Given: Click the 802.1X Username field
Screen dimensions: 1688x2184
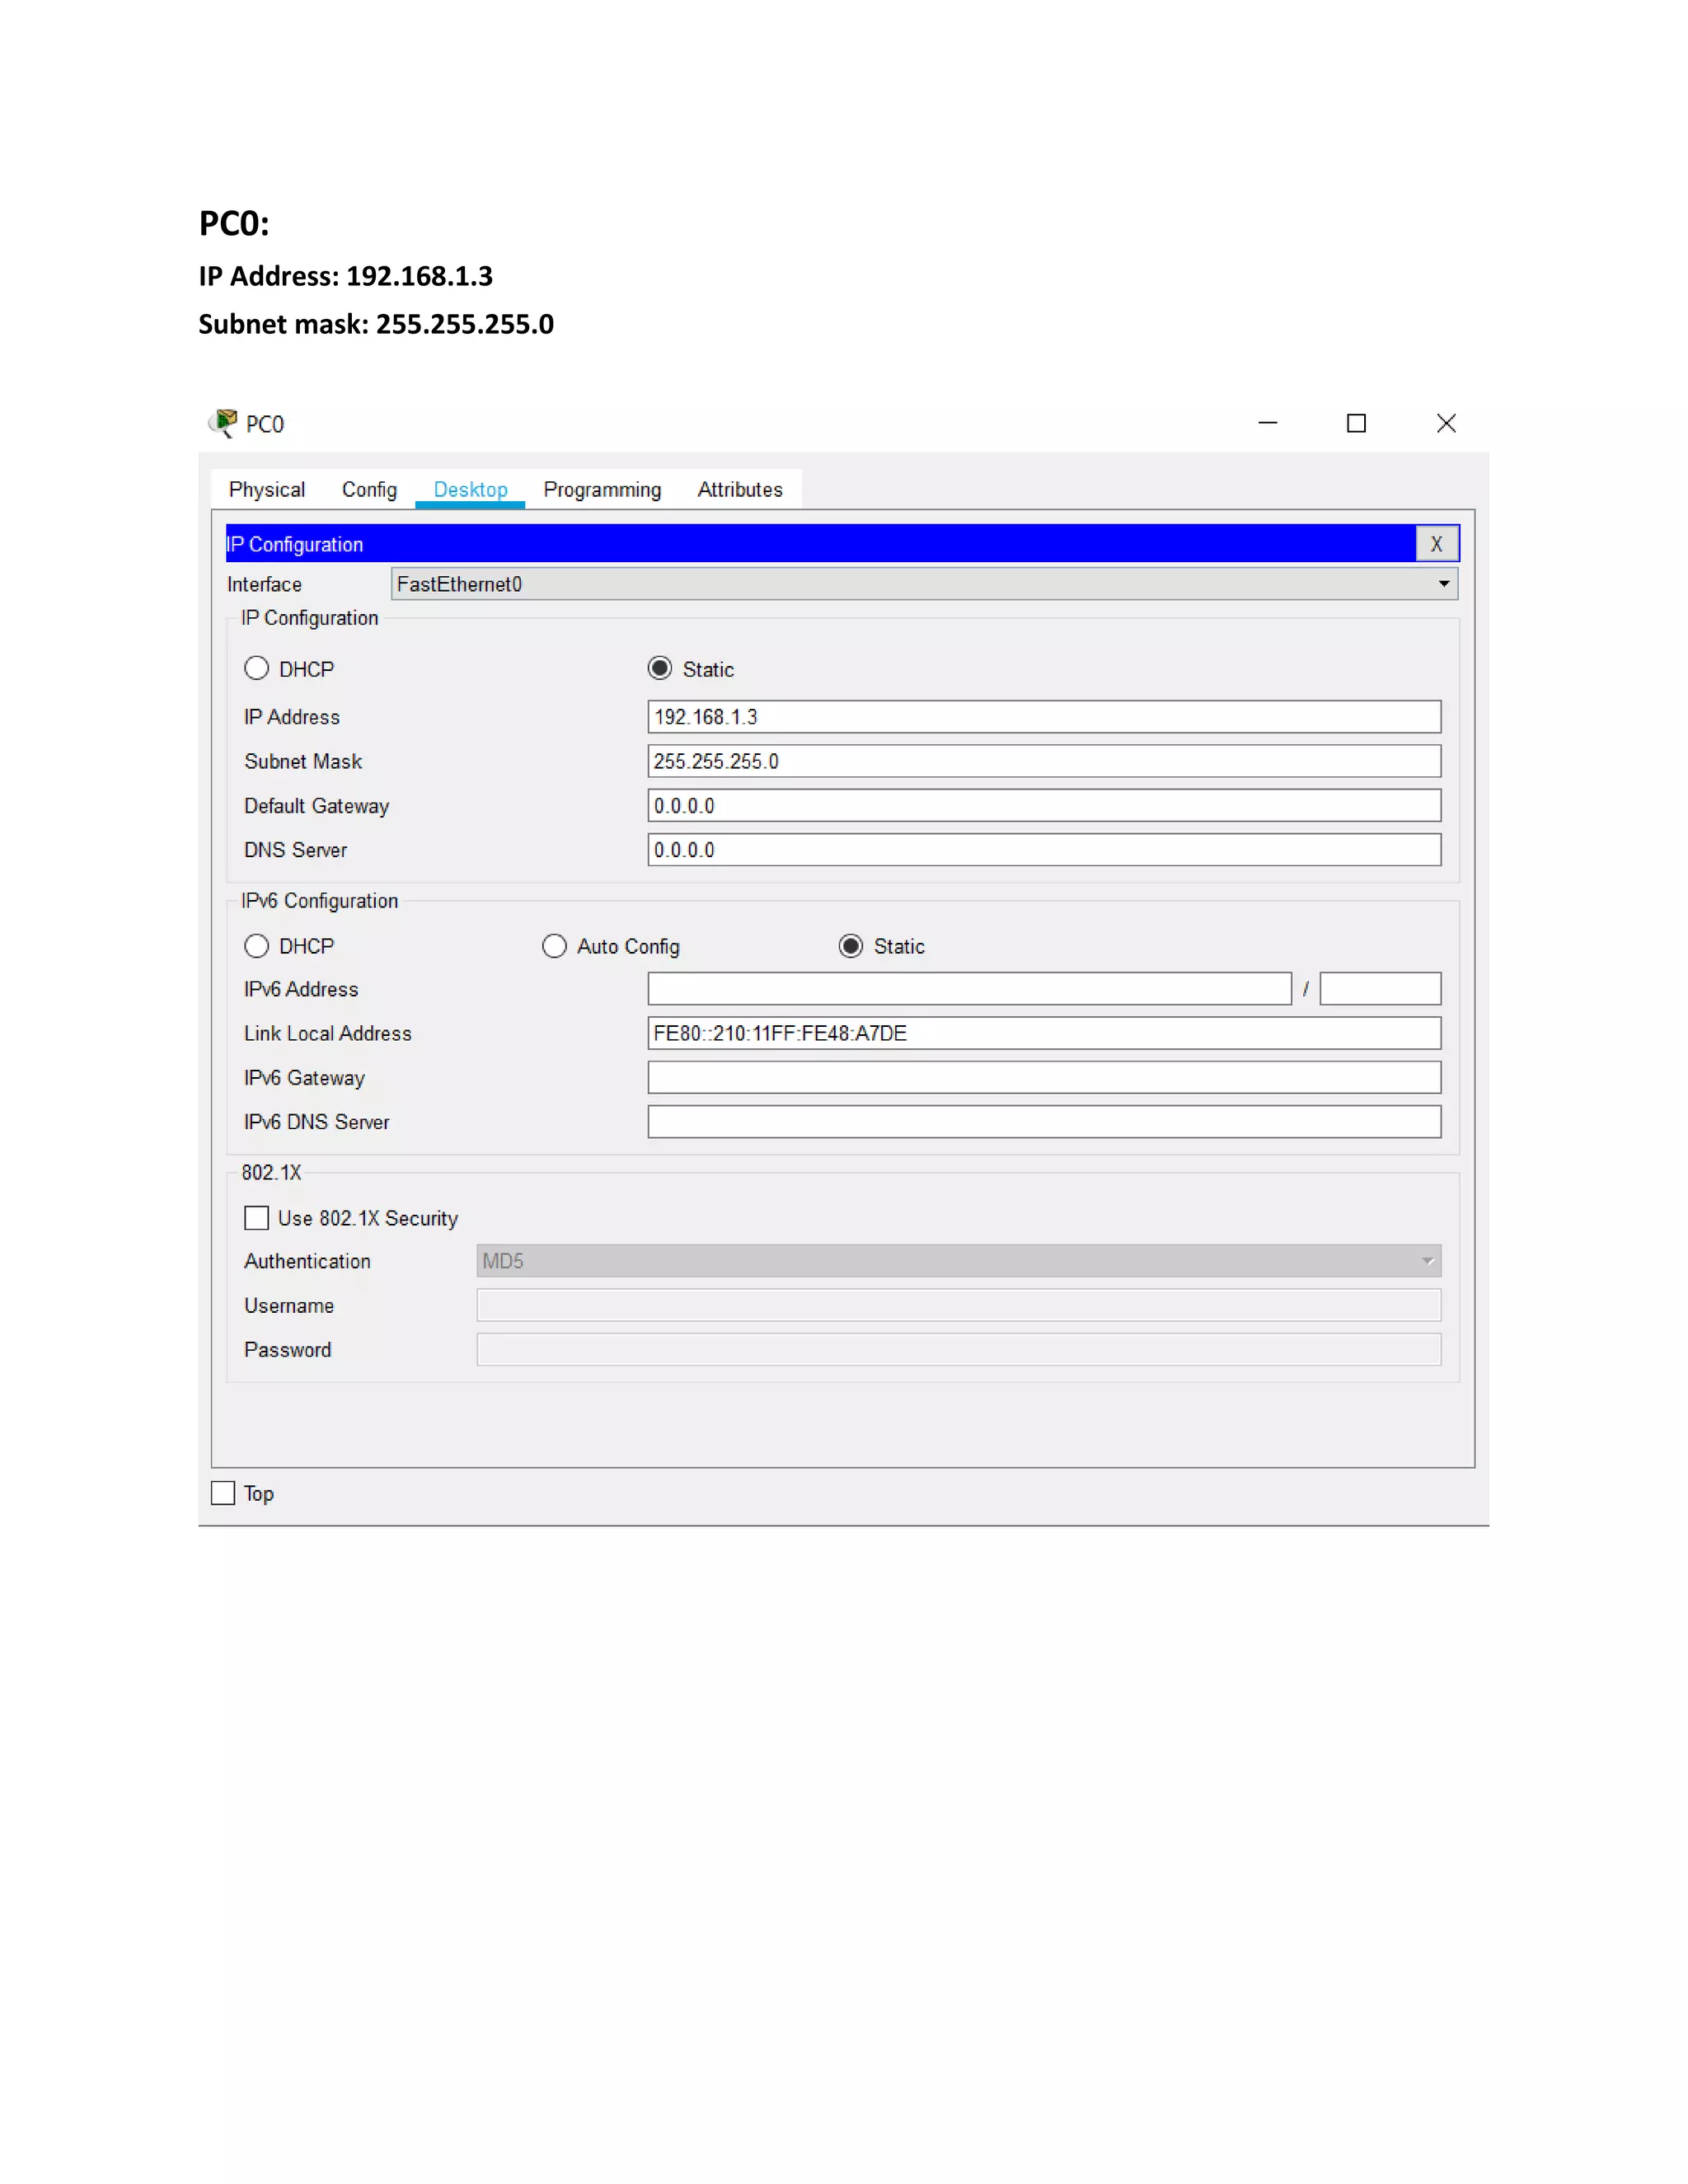Looking at the screenshot, I should (958, 1305).
